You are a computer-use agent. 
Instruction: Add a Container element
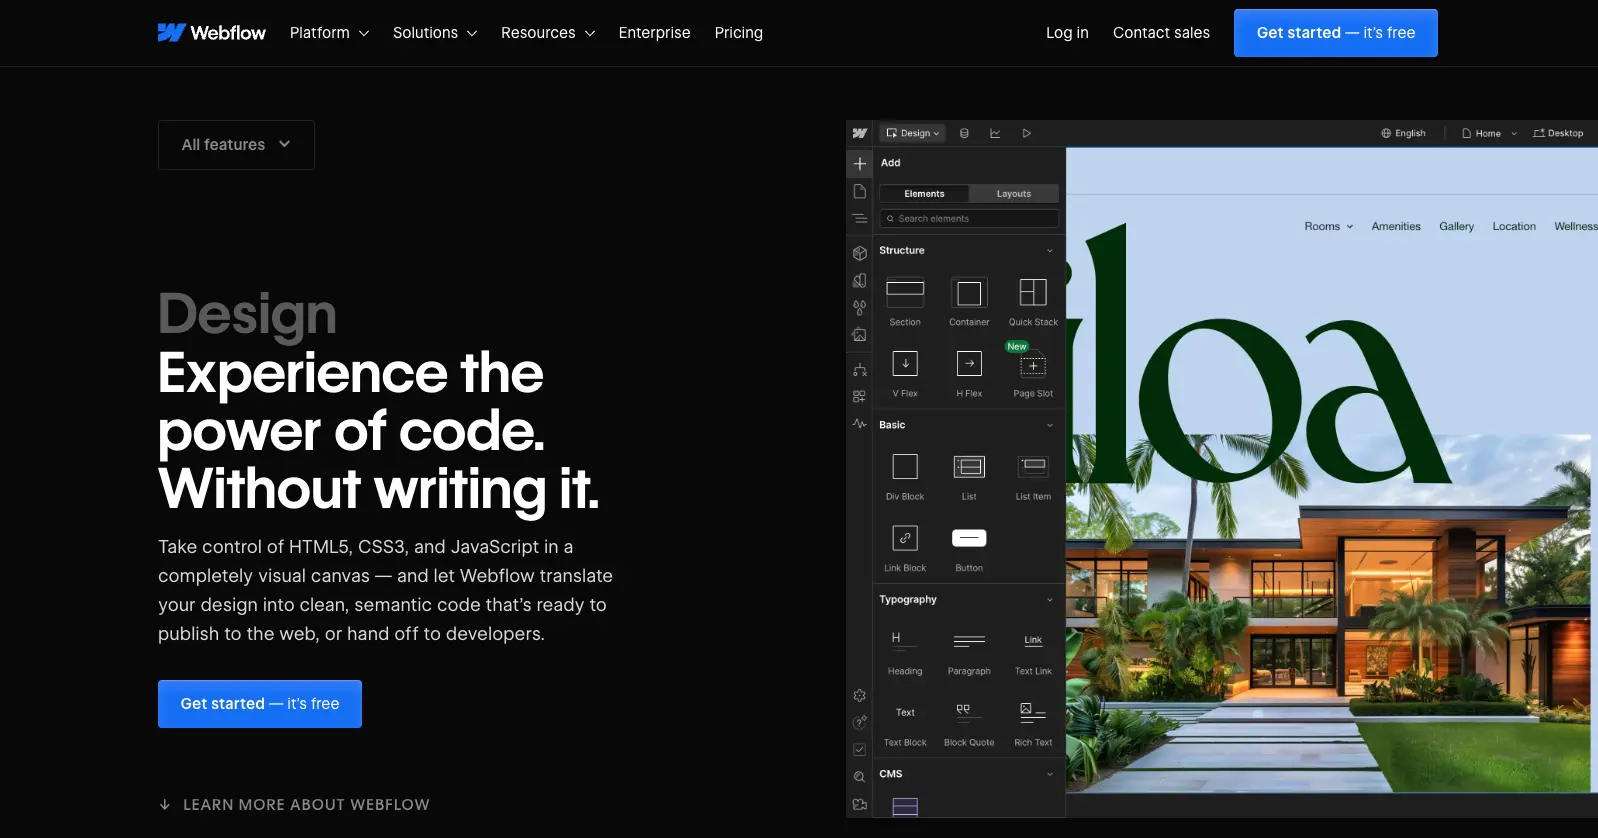point(969,301)
